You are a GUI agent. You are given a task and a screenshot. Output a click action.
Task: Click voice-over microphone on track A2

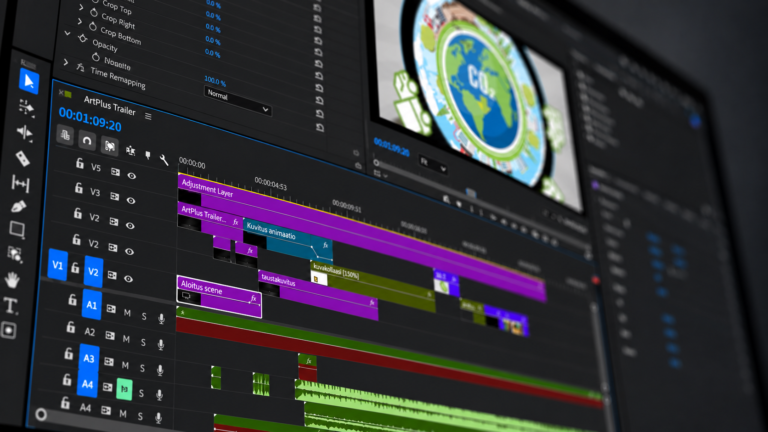point(161,344)
